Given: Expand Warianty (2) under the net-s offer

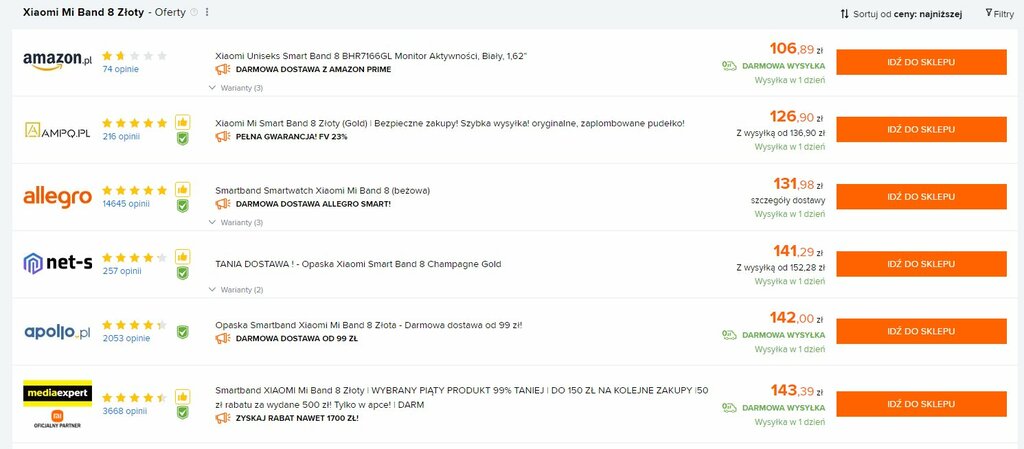Looking at the screenshot, I should 236,289.
